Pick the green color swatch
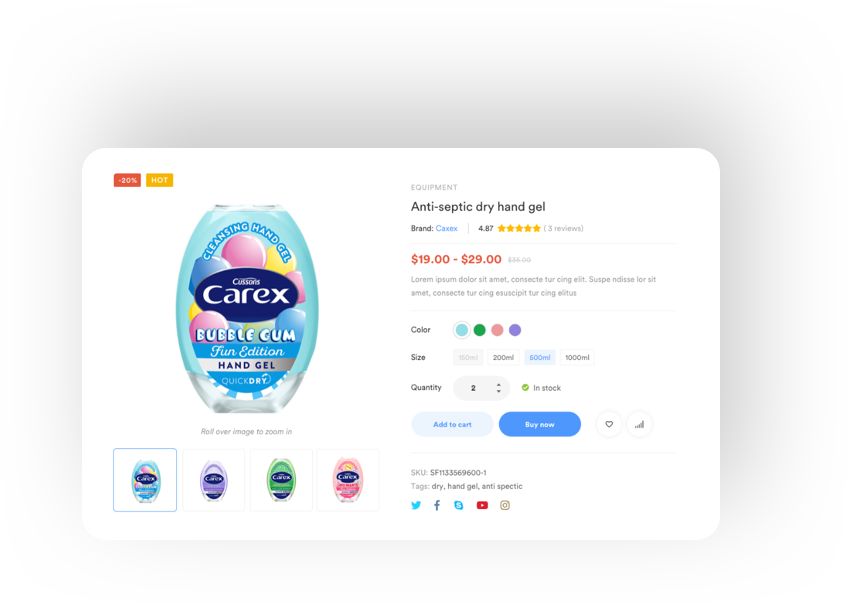850x604 pixels. click(479, 330)
